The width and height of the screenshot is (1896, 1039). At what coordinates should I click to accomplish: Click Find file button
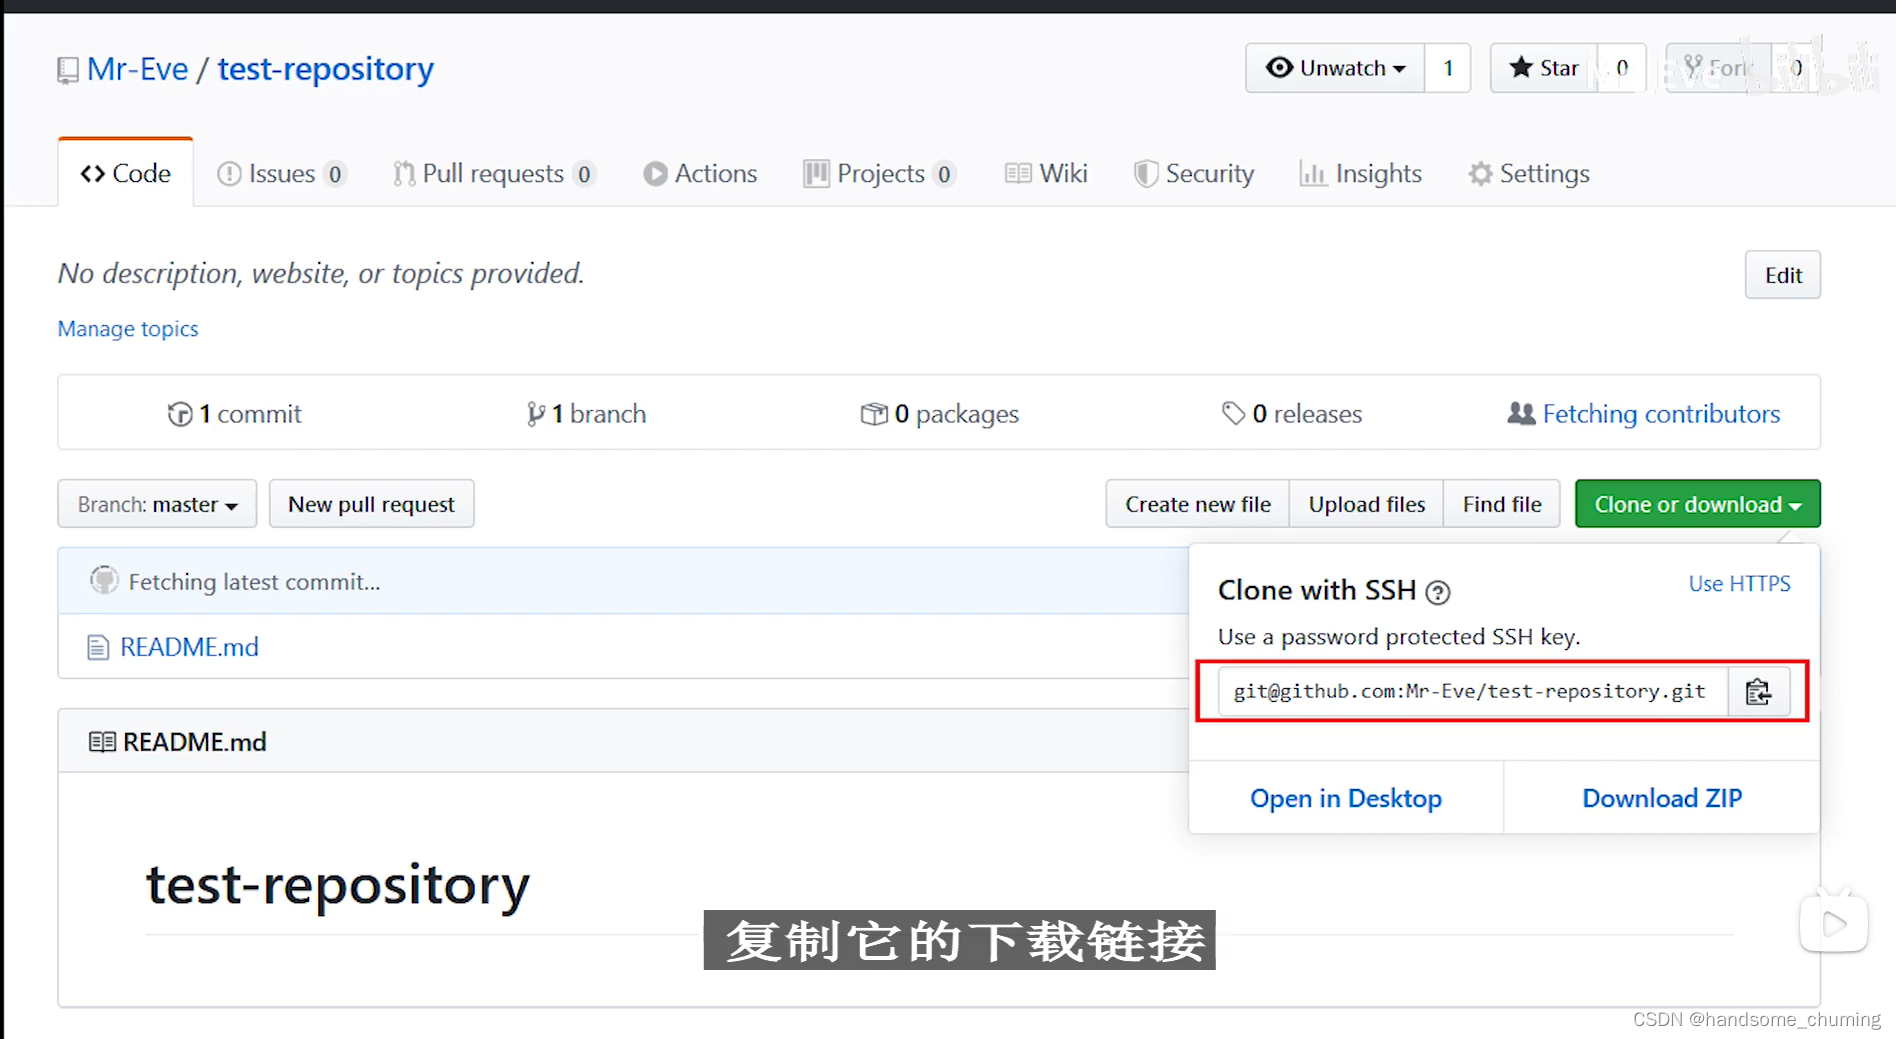click(1502, 504)
